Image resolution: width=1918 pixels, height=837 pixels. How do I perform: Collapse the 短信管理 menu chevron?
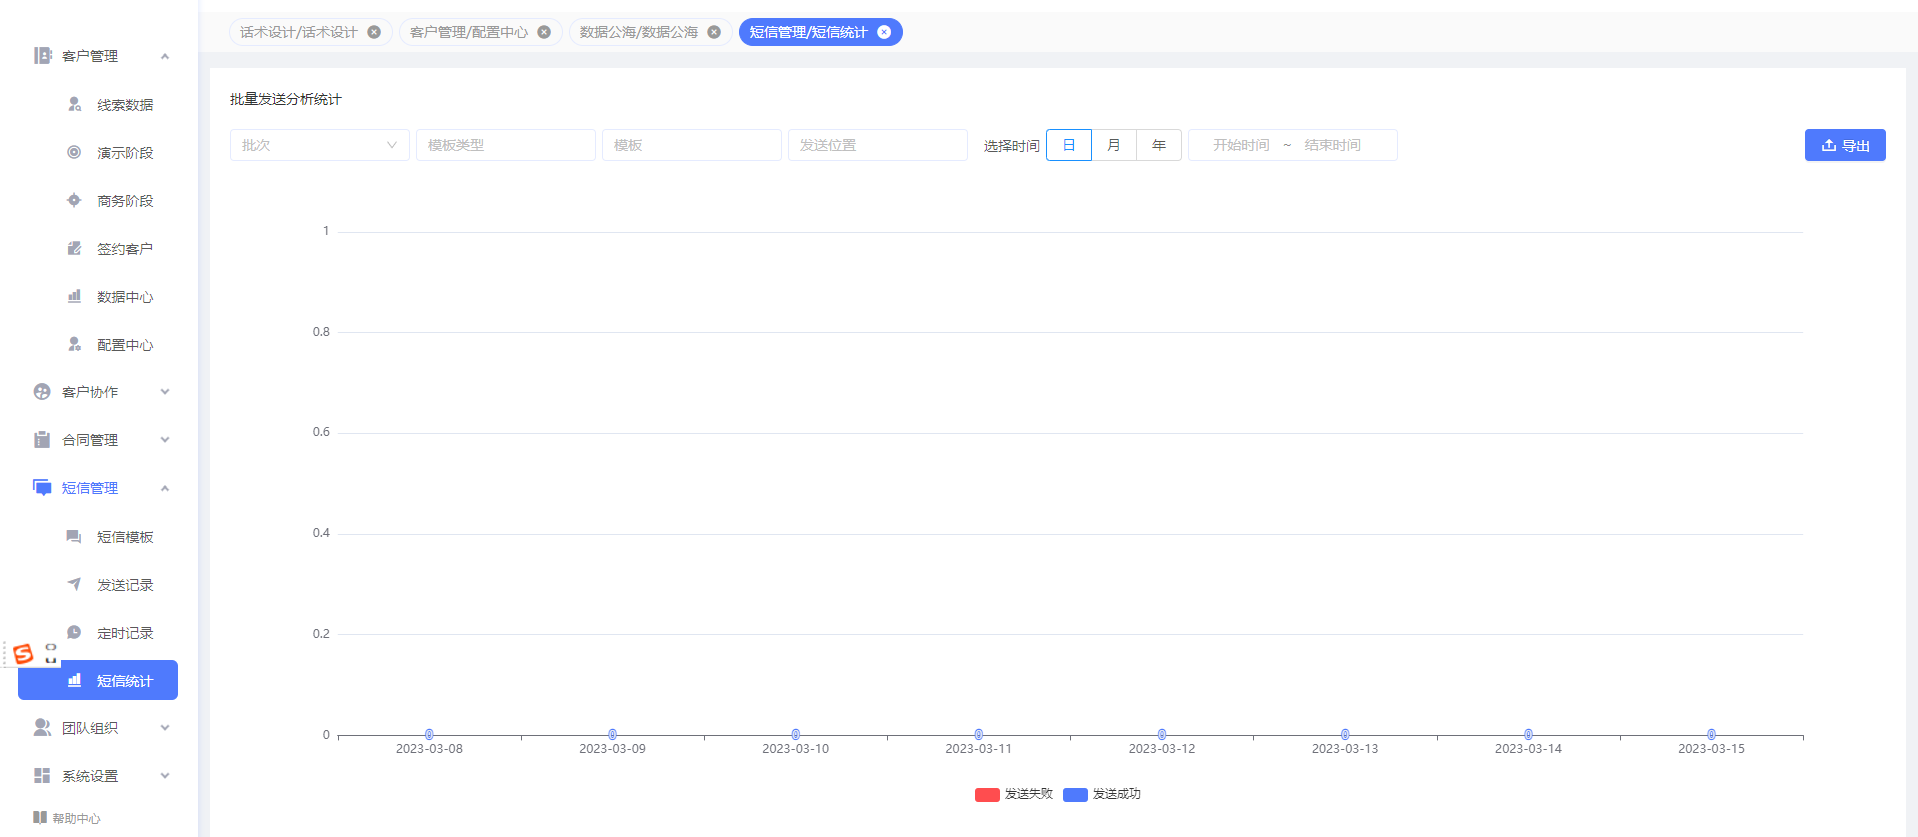tap(165, 488)
